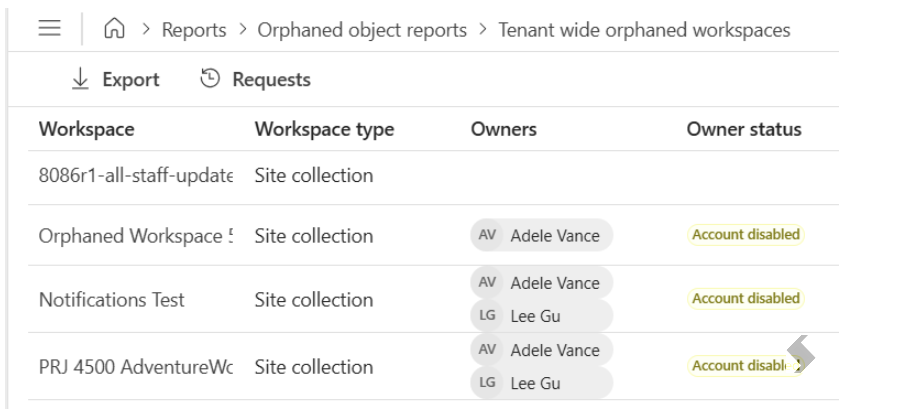903x410 pixels.
Task: Click AV avatar in Orphaned Workspace row
Action: [487, 235]
